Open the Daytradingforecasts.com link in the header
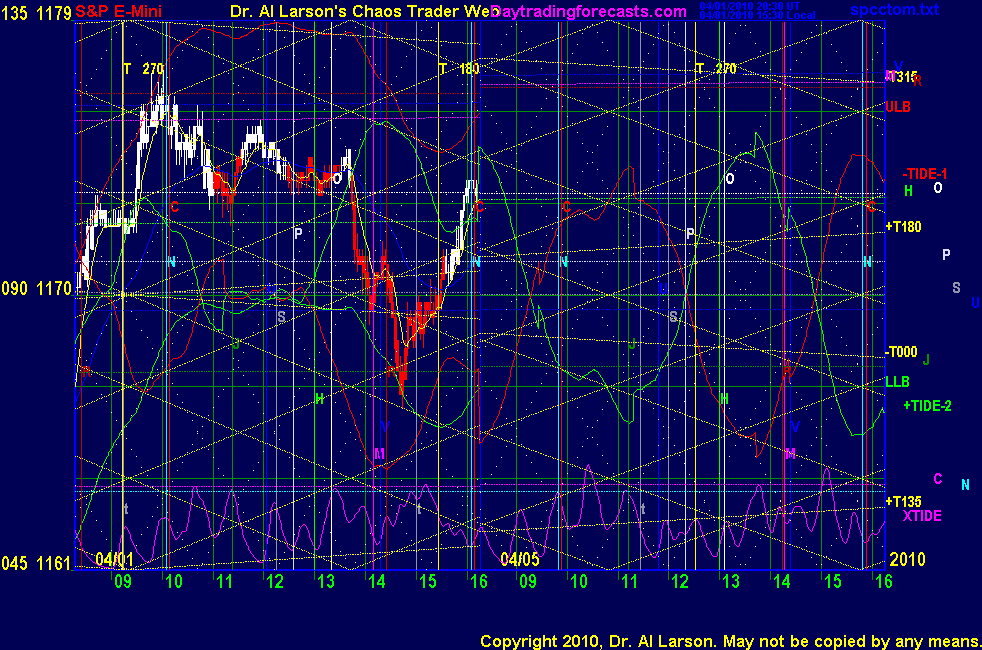The image size is (982, 650). point(589,11)
